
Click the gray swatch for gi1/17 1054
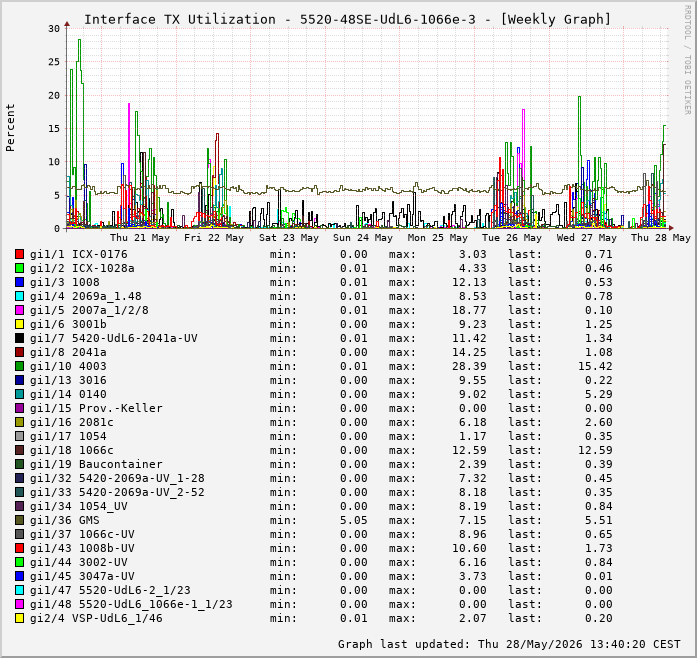19,436
